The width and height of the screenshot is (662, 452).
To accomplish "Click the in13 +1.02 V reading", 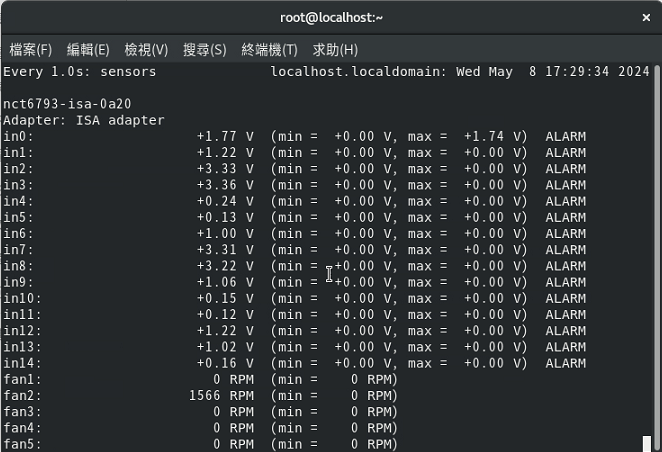I will [225, 347].
